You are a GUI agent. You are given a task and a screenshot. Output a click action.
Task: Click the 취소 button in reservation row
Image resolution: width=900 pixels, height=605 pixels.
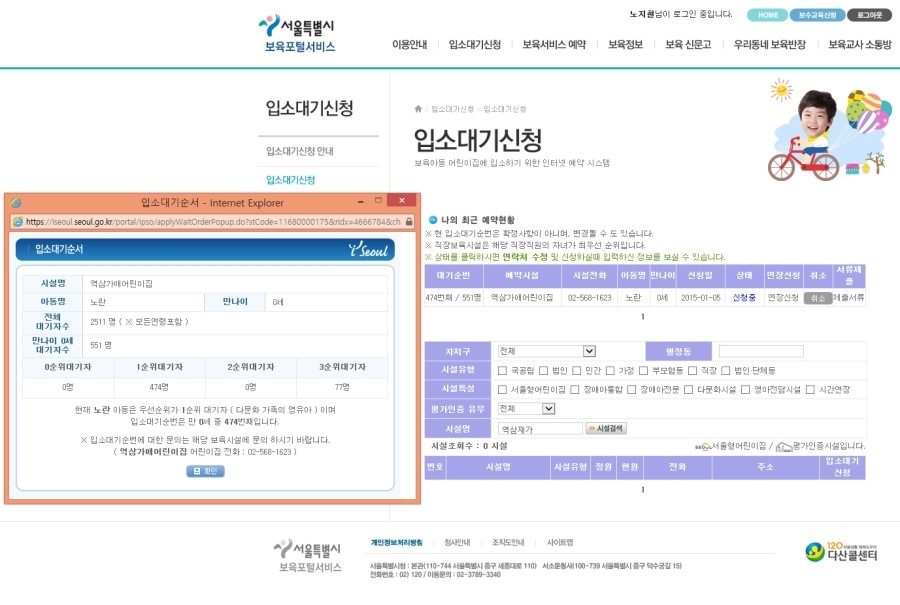pos(817,298)
